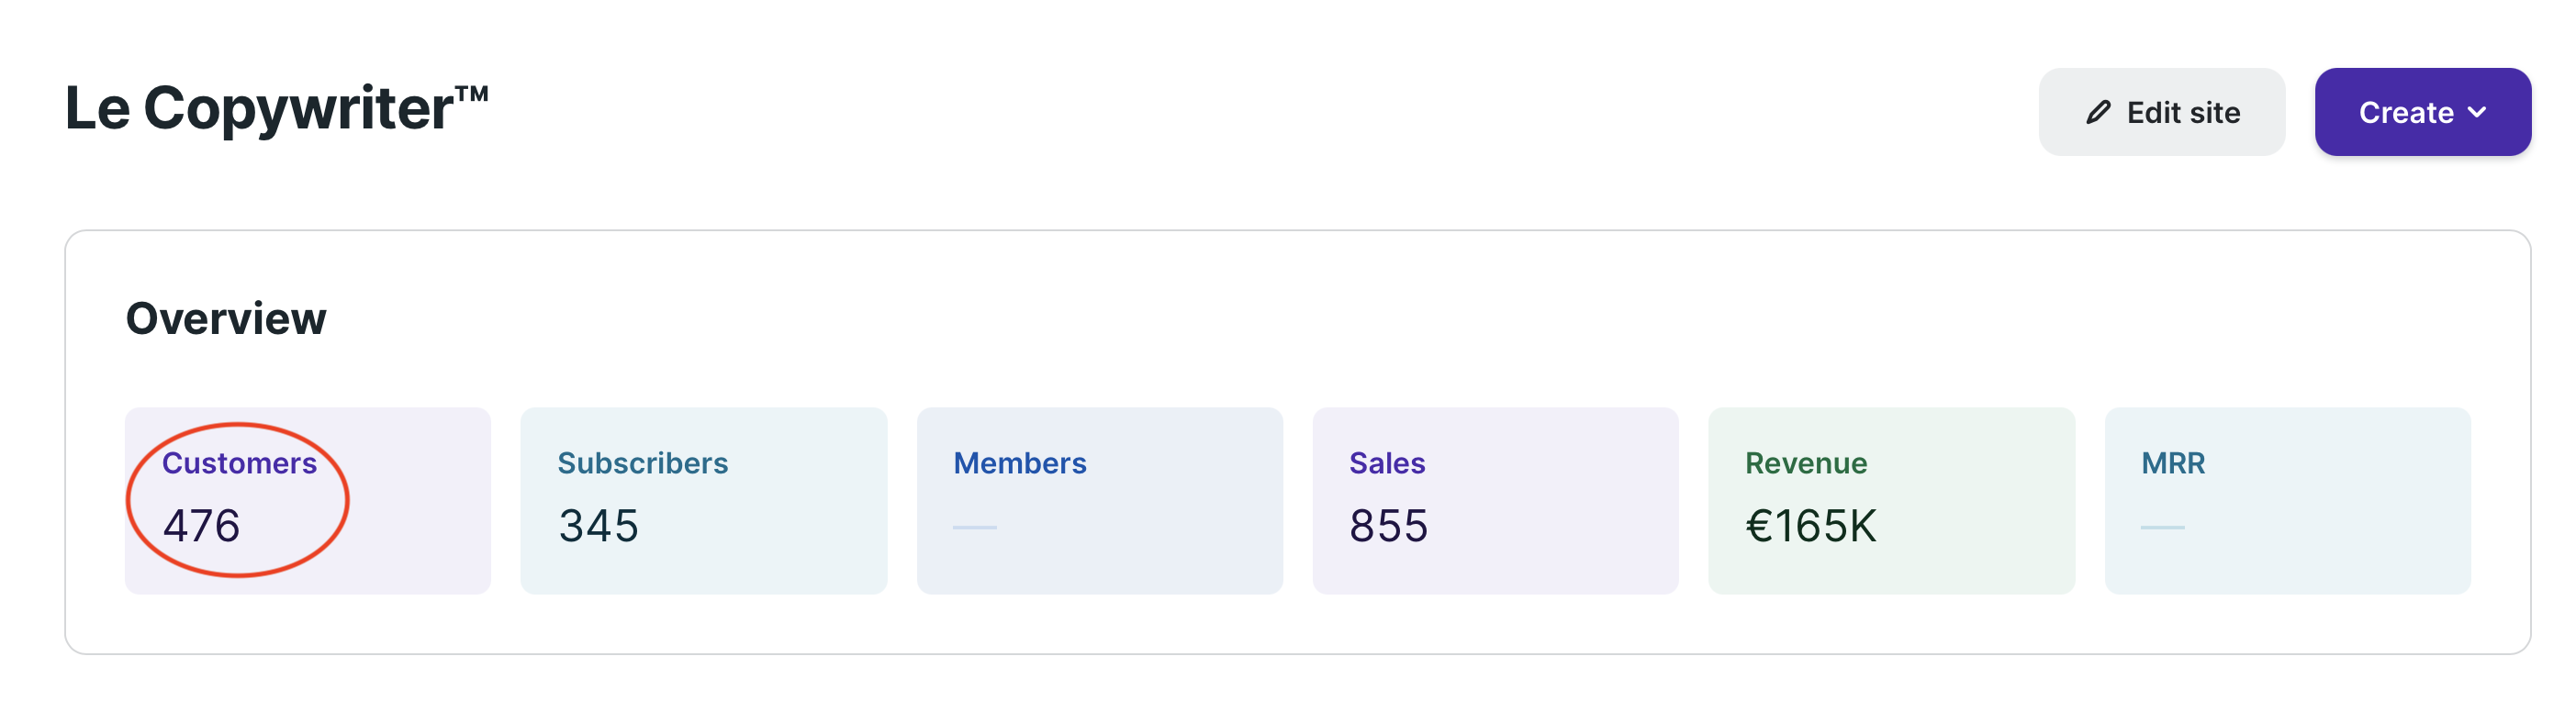The image size is (2576, 712).
Task: Select the Subscribers label
Action: (642, 463)
